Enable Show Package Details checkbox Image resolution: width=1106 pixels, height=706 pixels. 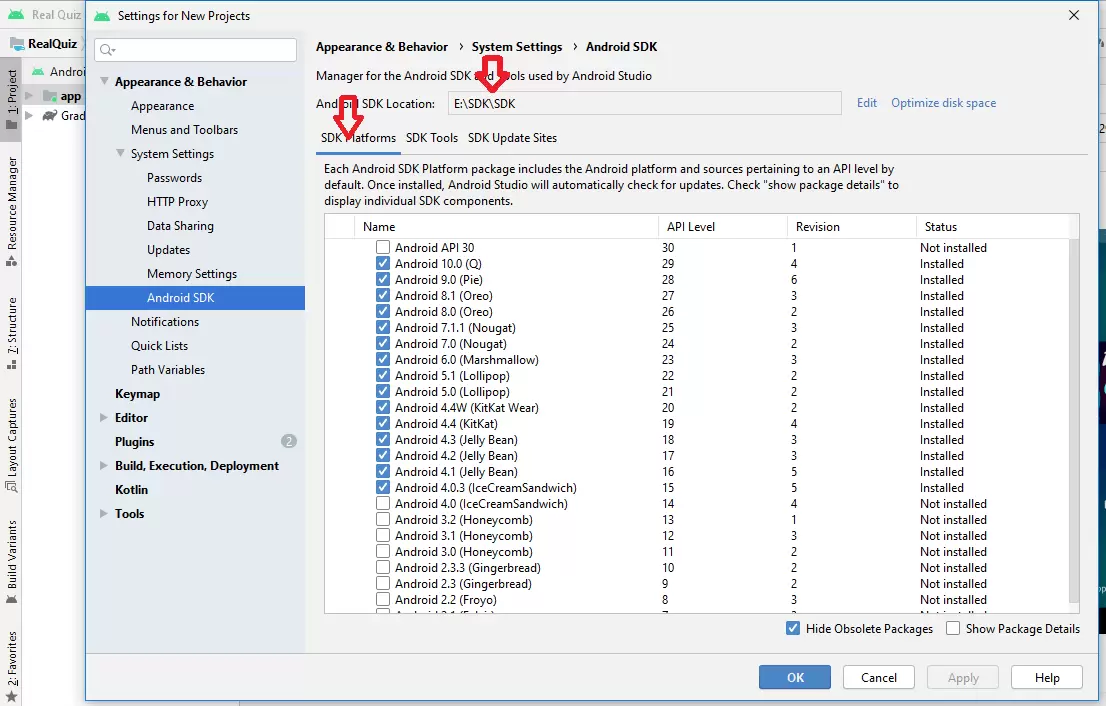953,628
